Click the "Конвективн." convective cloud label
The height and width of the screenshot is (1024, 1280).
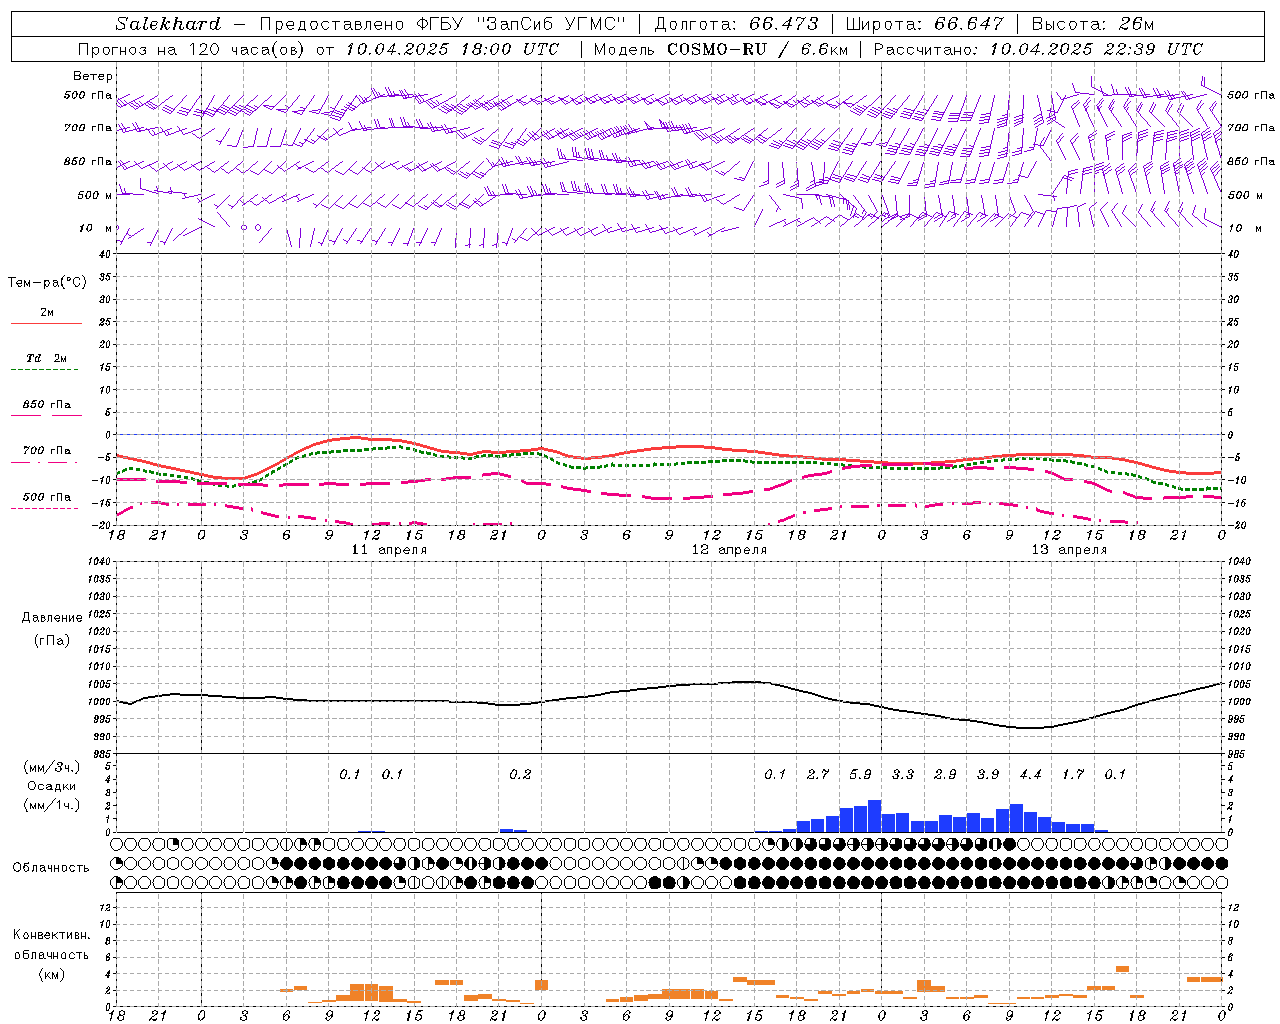point(51,935)
